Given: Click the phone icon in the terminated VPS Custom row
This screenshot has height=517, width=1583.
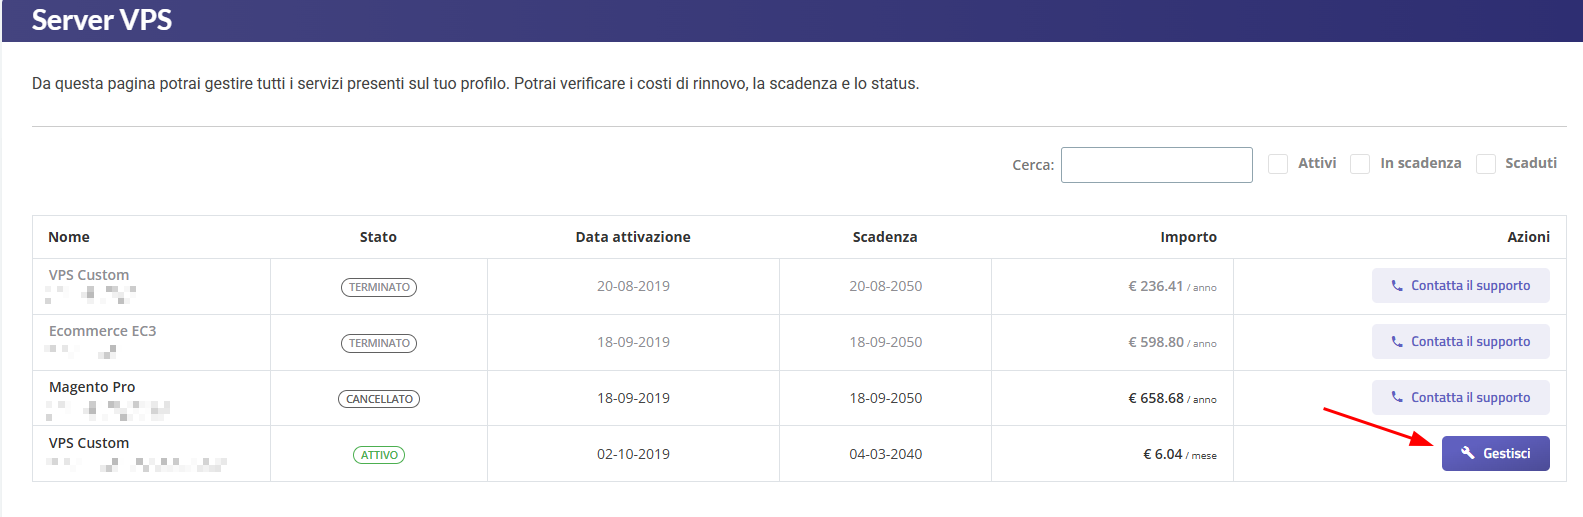Looking at the screenshot, I should tap(1397, 285).
